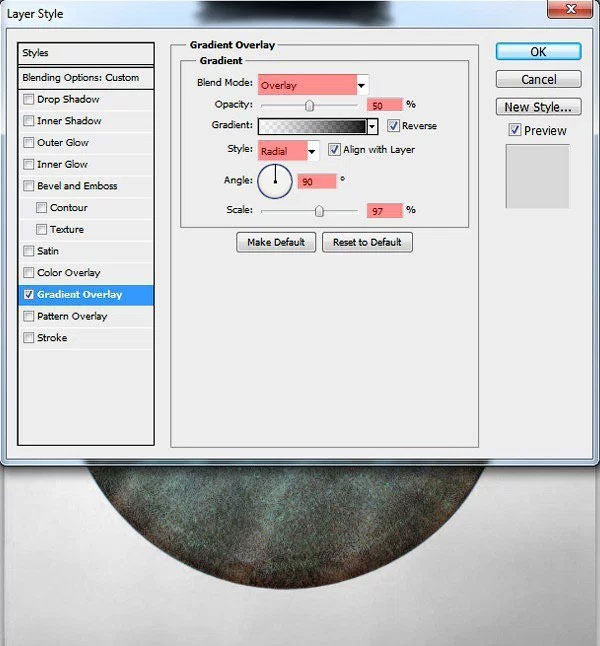Click the Make Default button
The image size is (600, 646).
[x=276, y=242]
